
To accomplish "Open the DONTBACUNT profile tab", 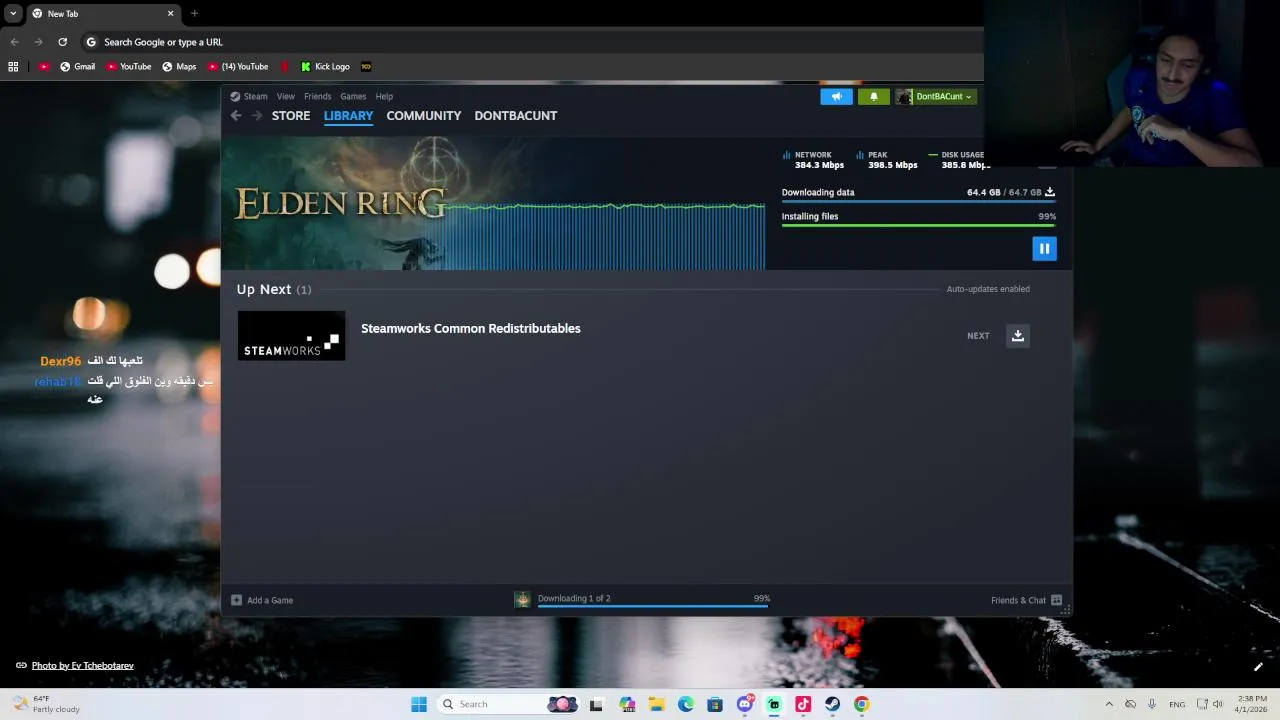I will click(516, 116).
